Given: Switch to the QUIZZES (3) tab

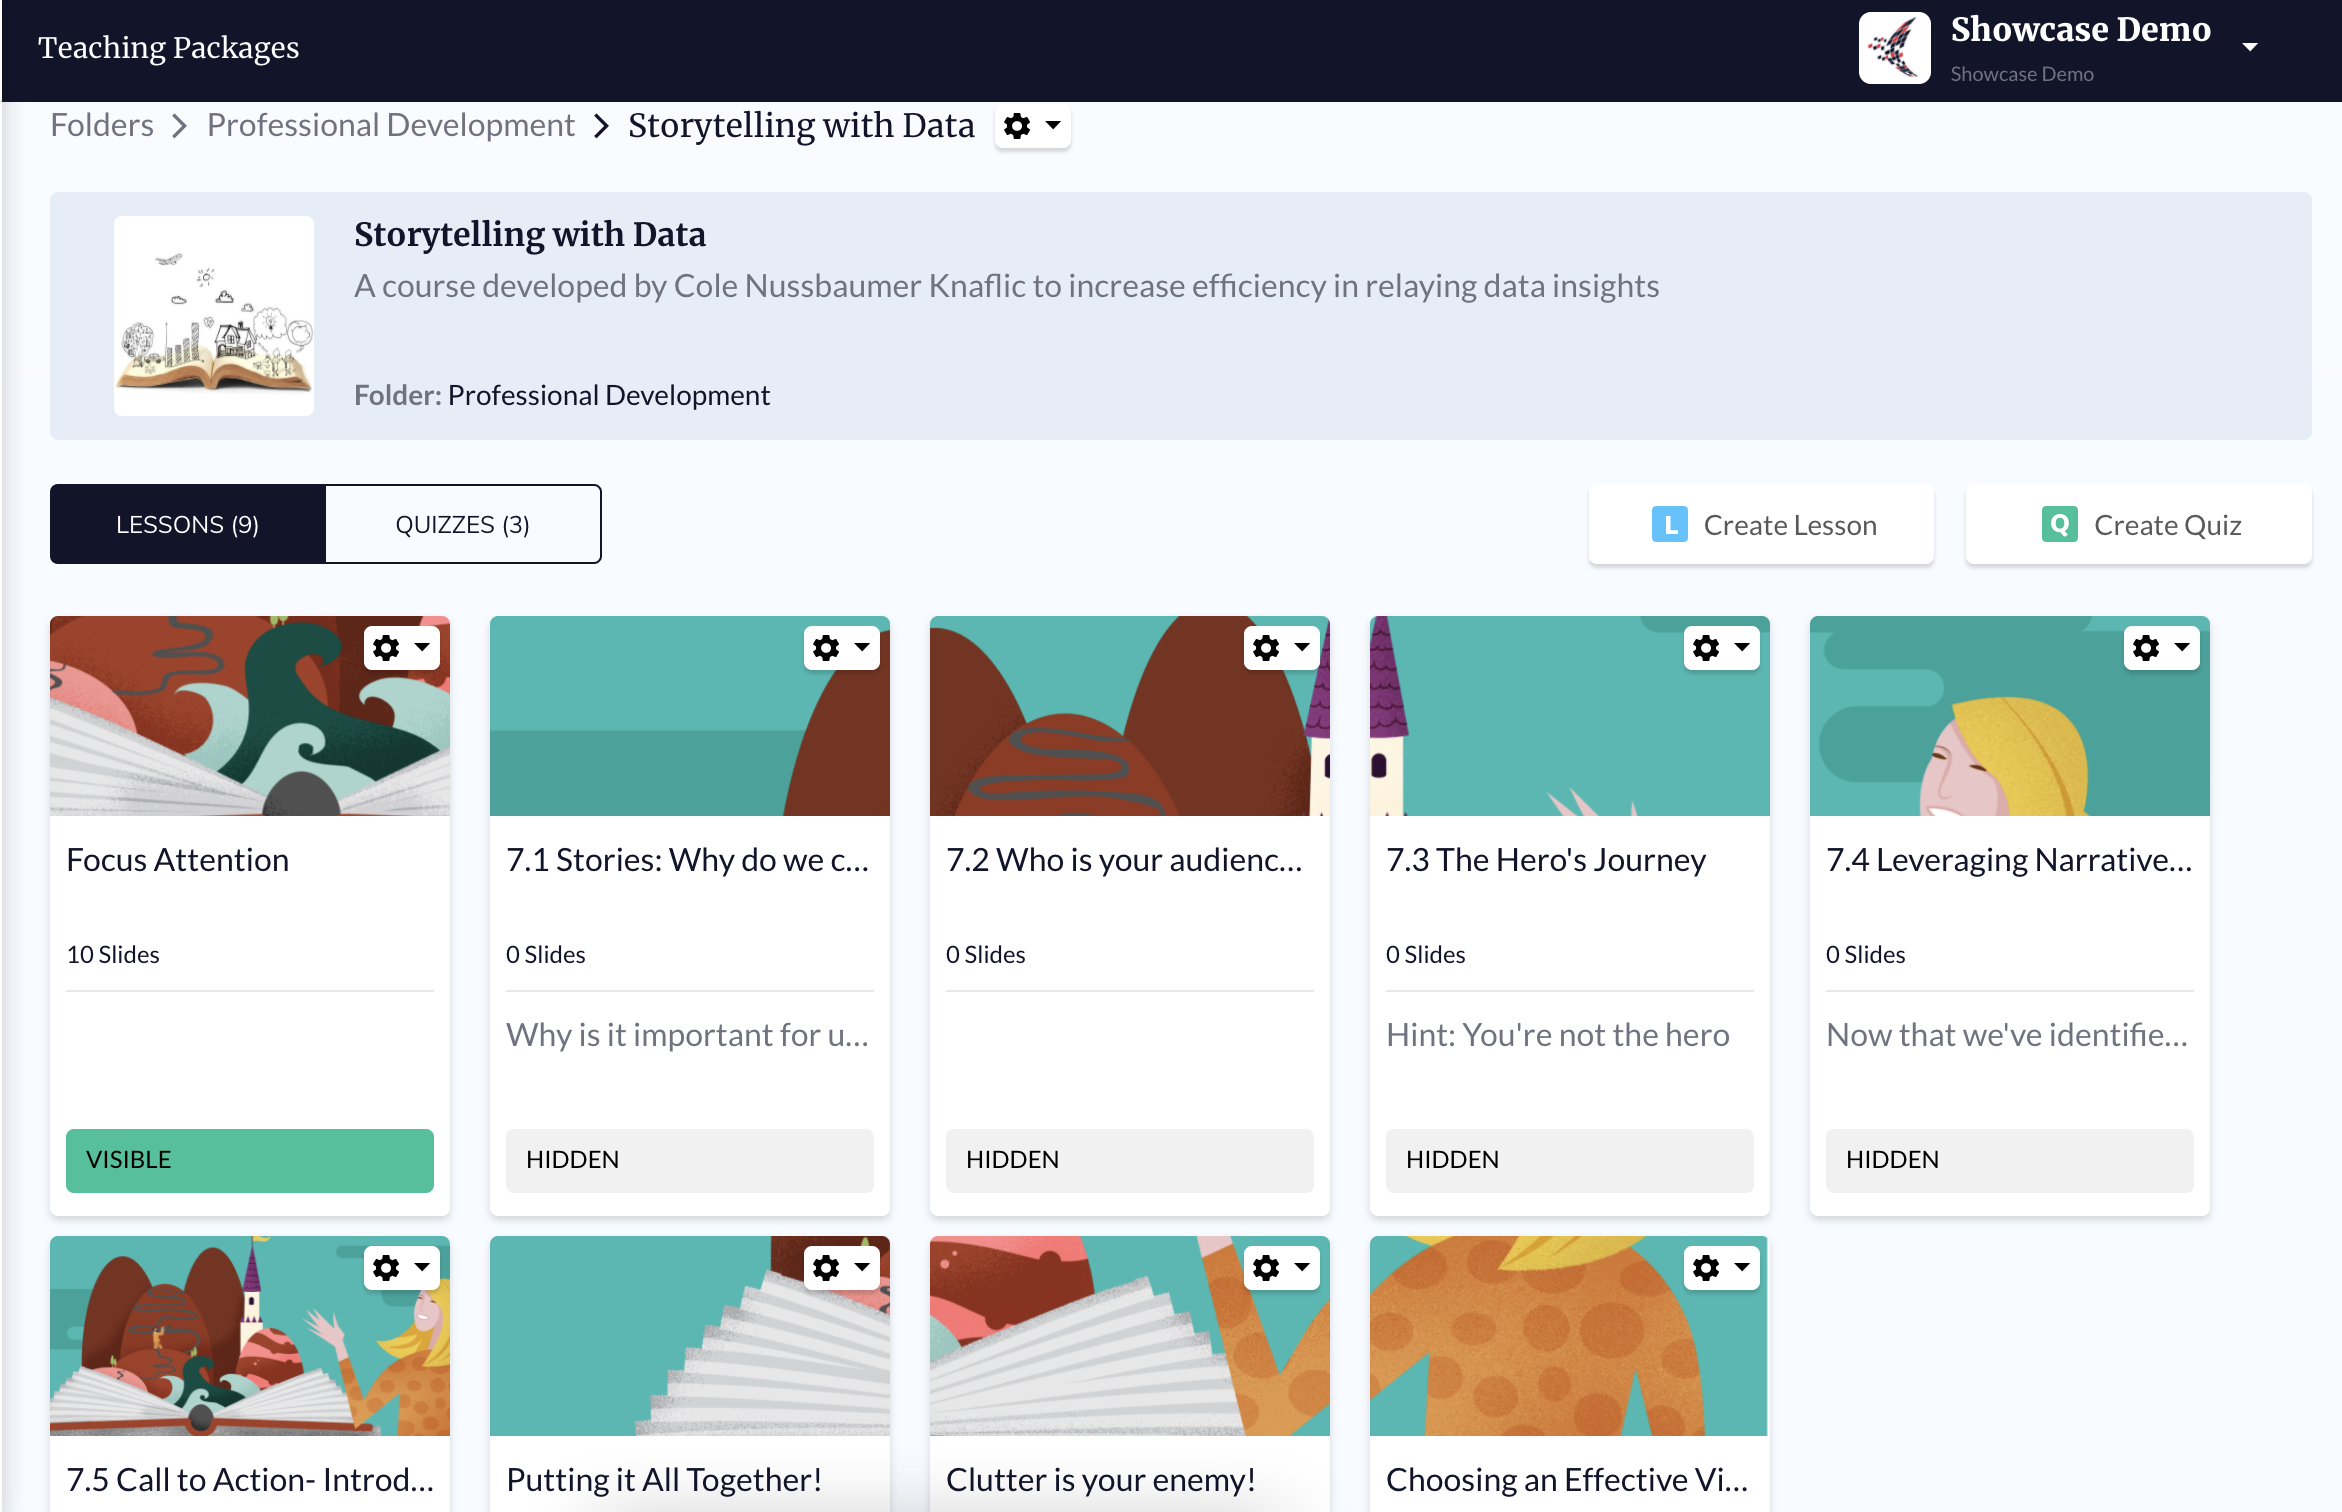Looking at the screenshot, I should pos(463,525).
